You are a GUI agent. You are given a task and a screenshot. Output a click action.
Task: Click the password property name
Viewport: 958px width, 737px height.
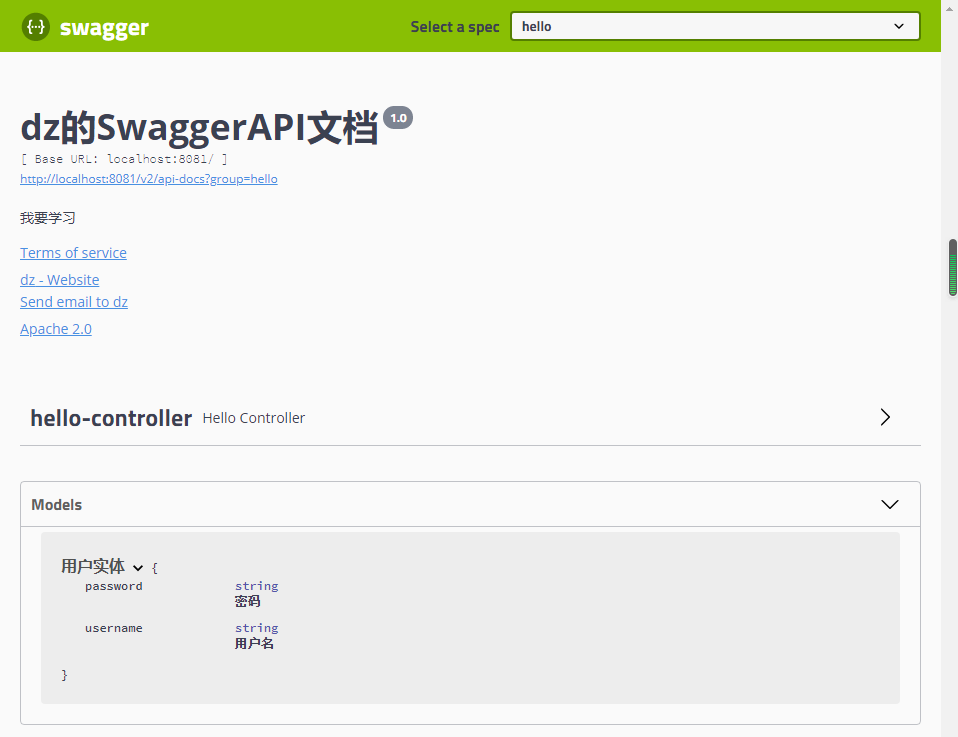(x=114, y=586)
